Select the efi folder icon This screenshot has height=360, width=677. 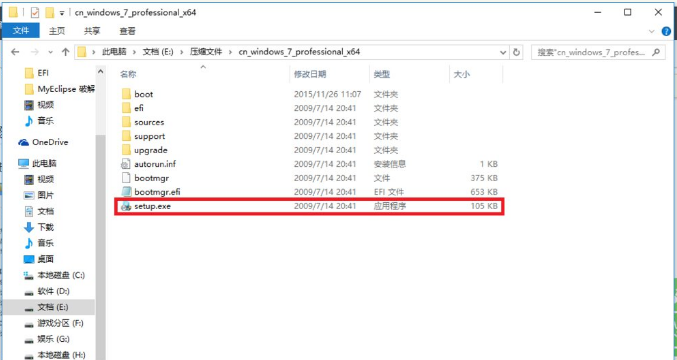click(126, 108)
